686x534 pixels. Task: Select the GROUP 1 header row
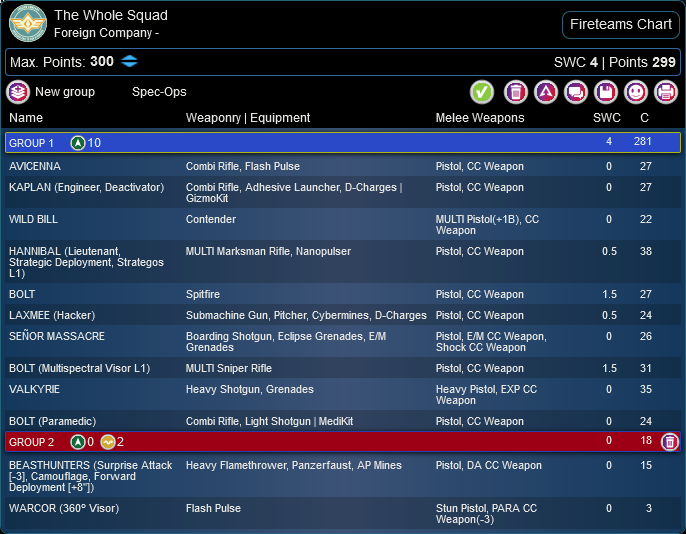tap(343, 143)
